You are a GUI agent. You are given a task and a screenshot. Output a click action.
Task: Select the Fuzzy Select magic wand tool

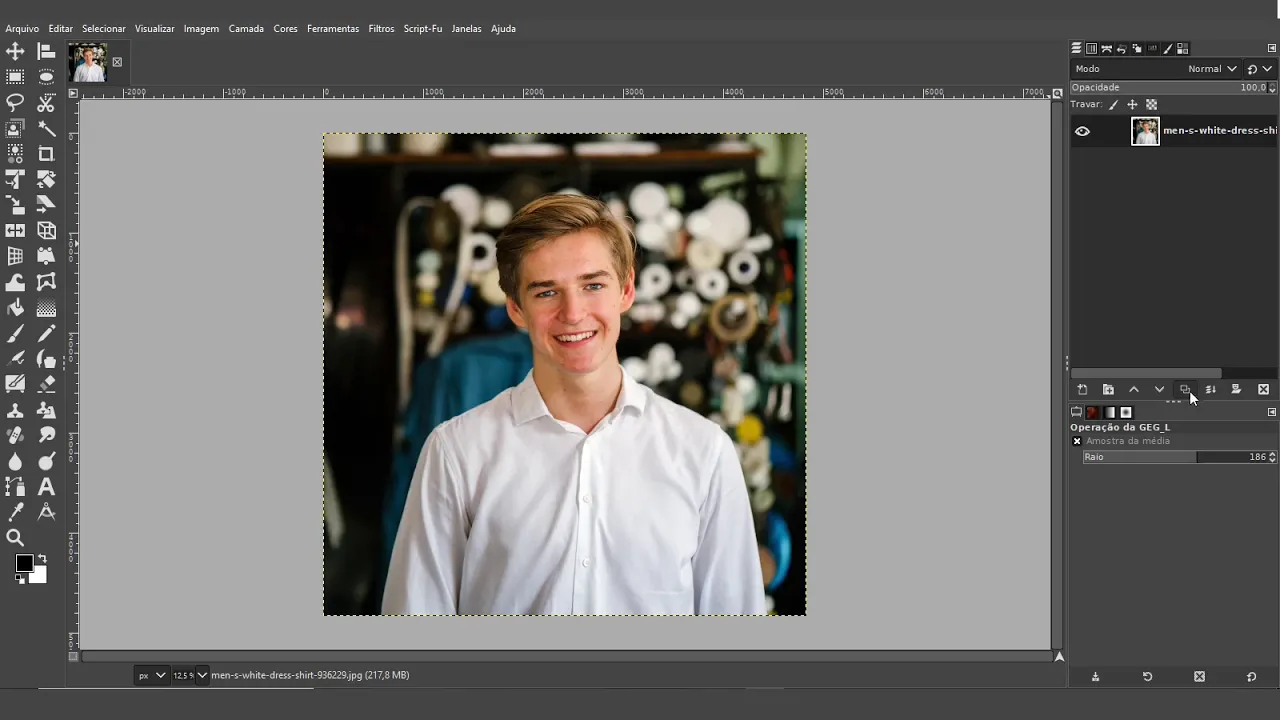tap(46, 129)
